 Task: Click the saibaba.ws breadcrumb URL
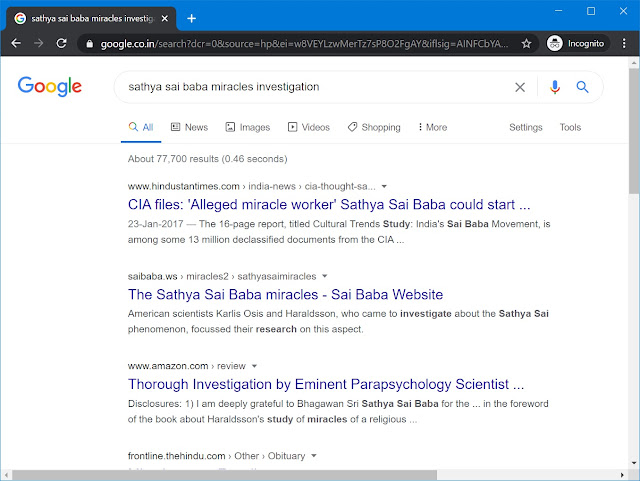pos(222,276)
